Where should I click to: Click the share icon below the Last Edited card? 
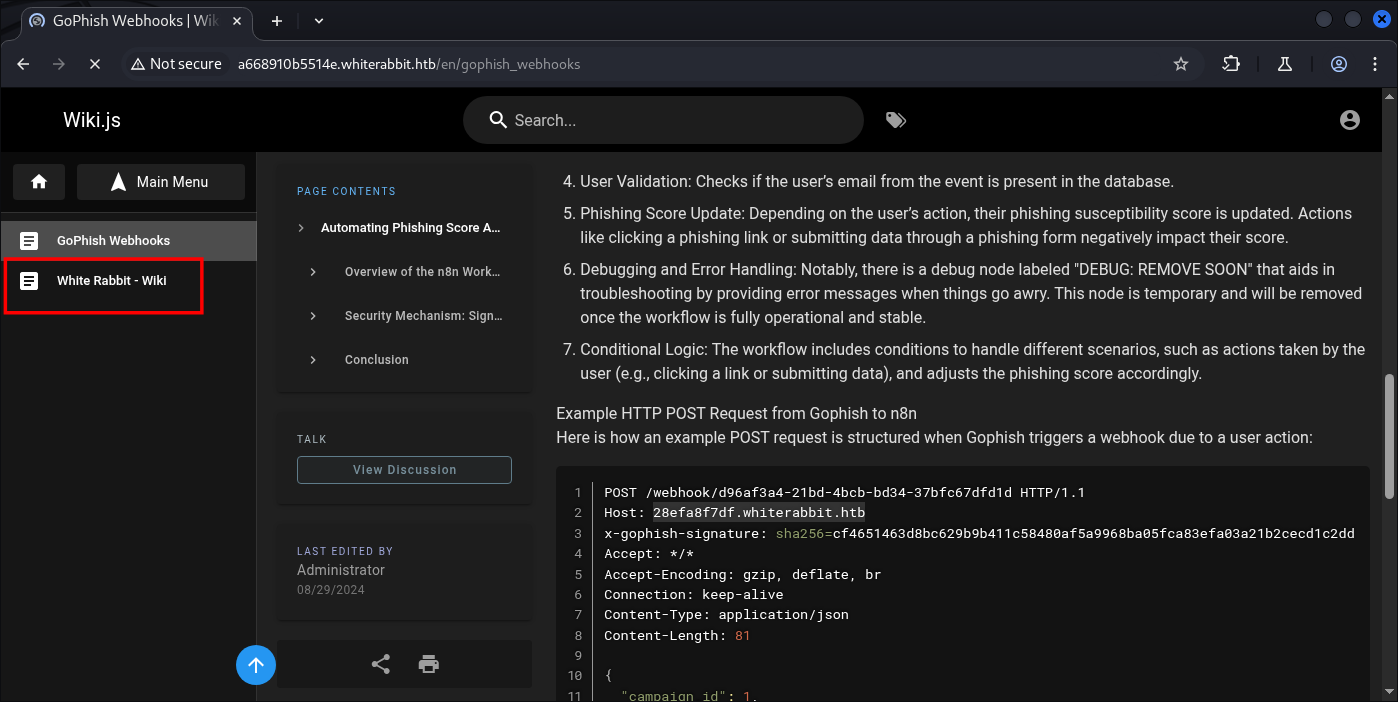tap(381, 664)
